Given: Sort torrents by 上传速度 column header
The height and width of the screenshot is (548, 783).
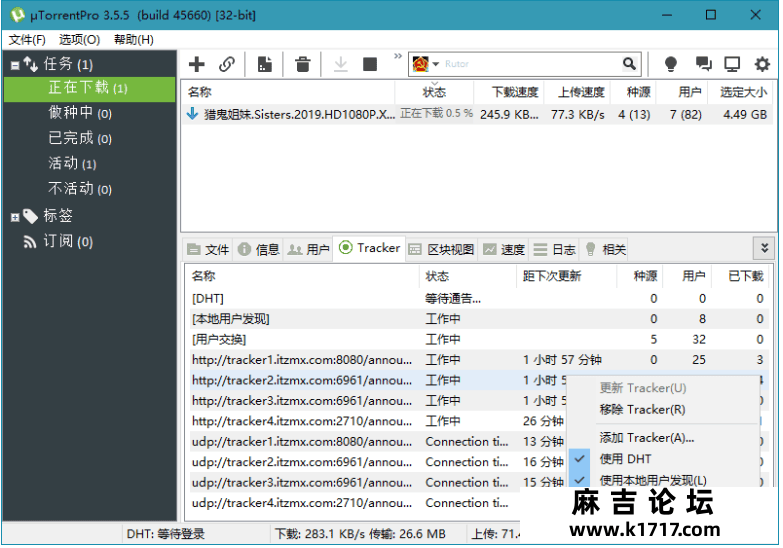Looking at the screenshot, I should pos(581,92).
